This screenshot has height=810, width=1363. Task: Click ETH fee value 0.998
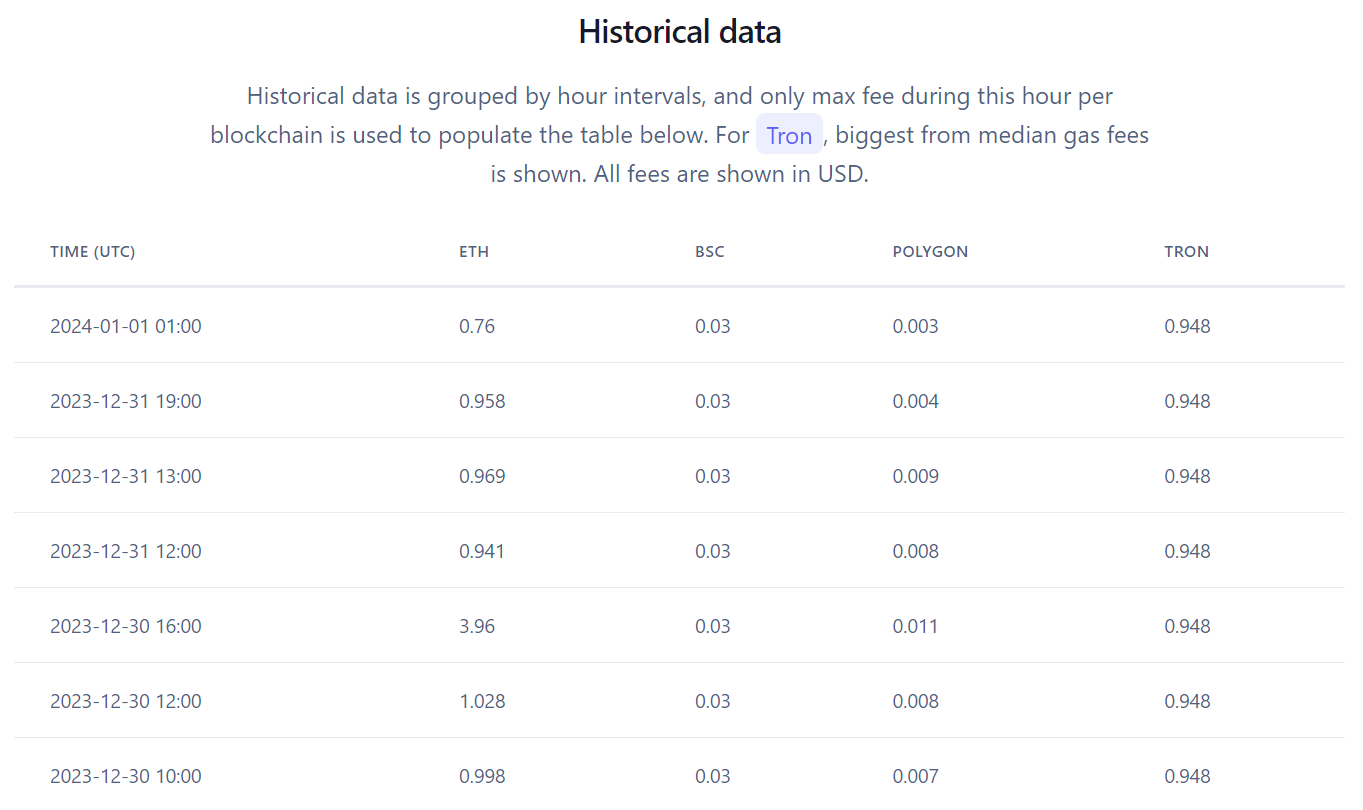482,776
